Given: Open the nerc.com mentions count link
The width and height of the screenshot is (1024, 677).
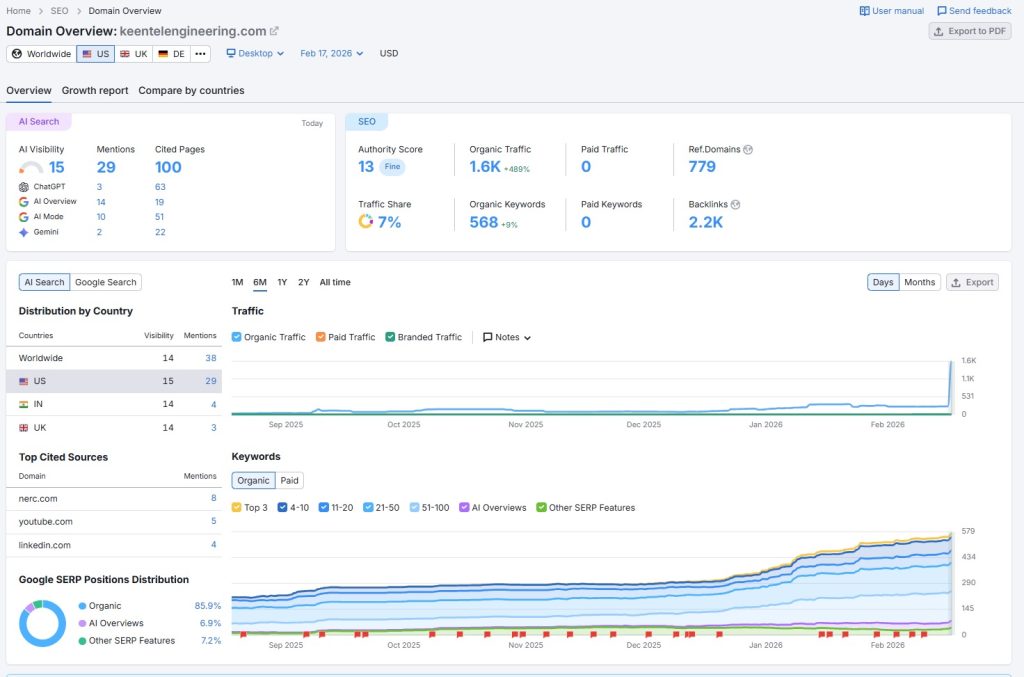Looking at the screenshot, I should 213,498.
